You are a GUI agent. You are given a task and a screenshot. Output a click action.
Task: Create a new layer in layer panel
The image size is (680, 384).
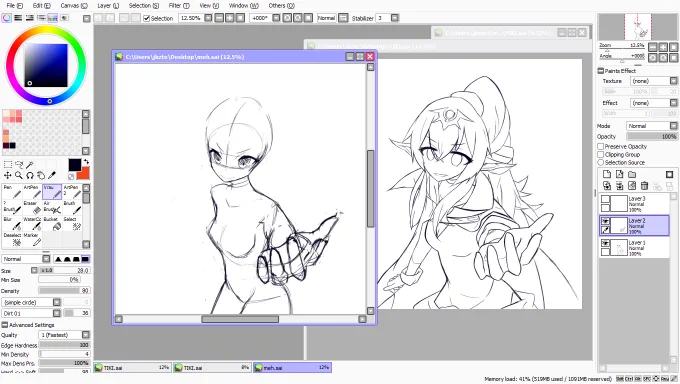[607, 174]
